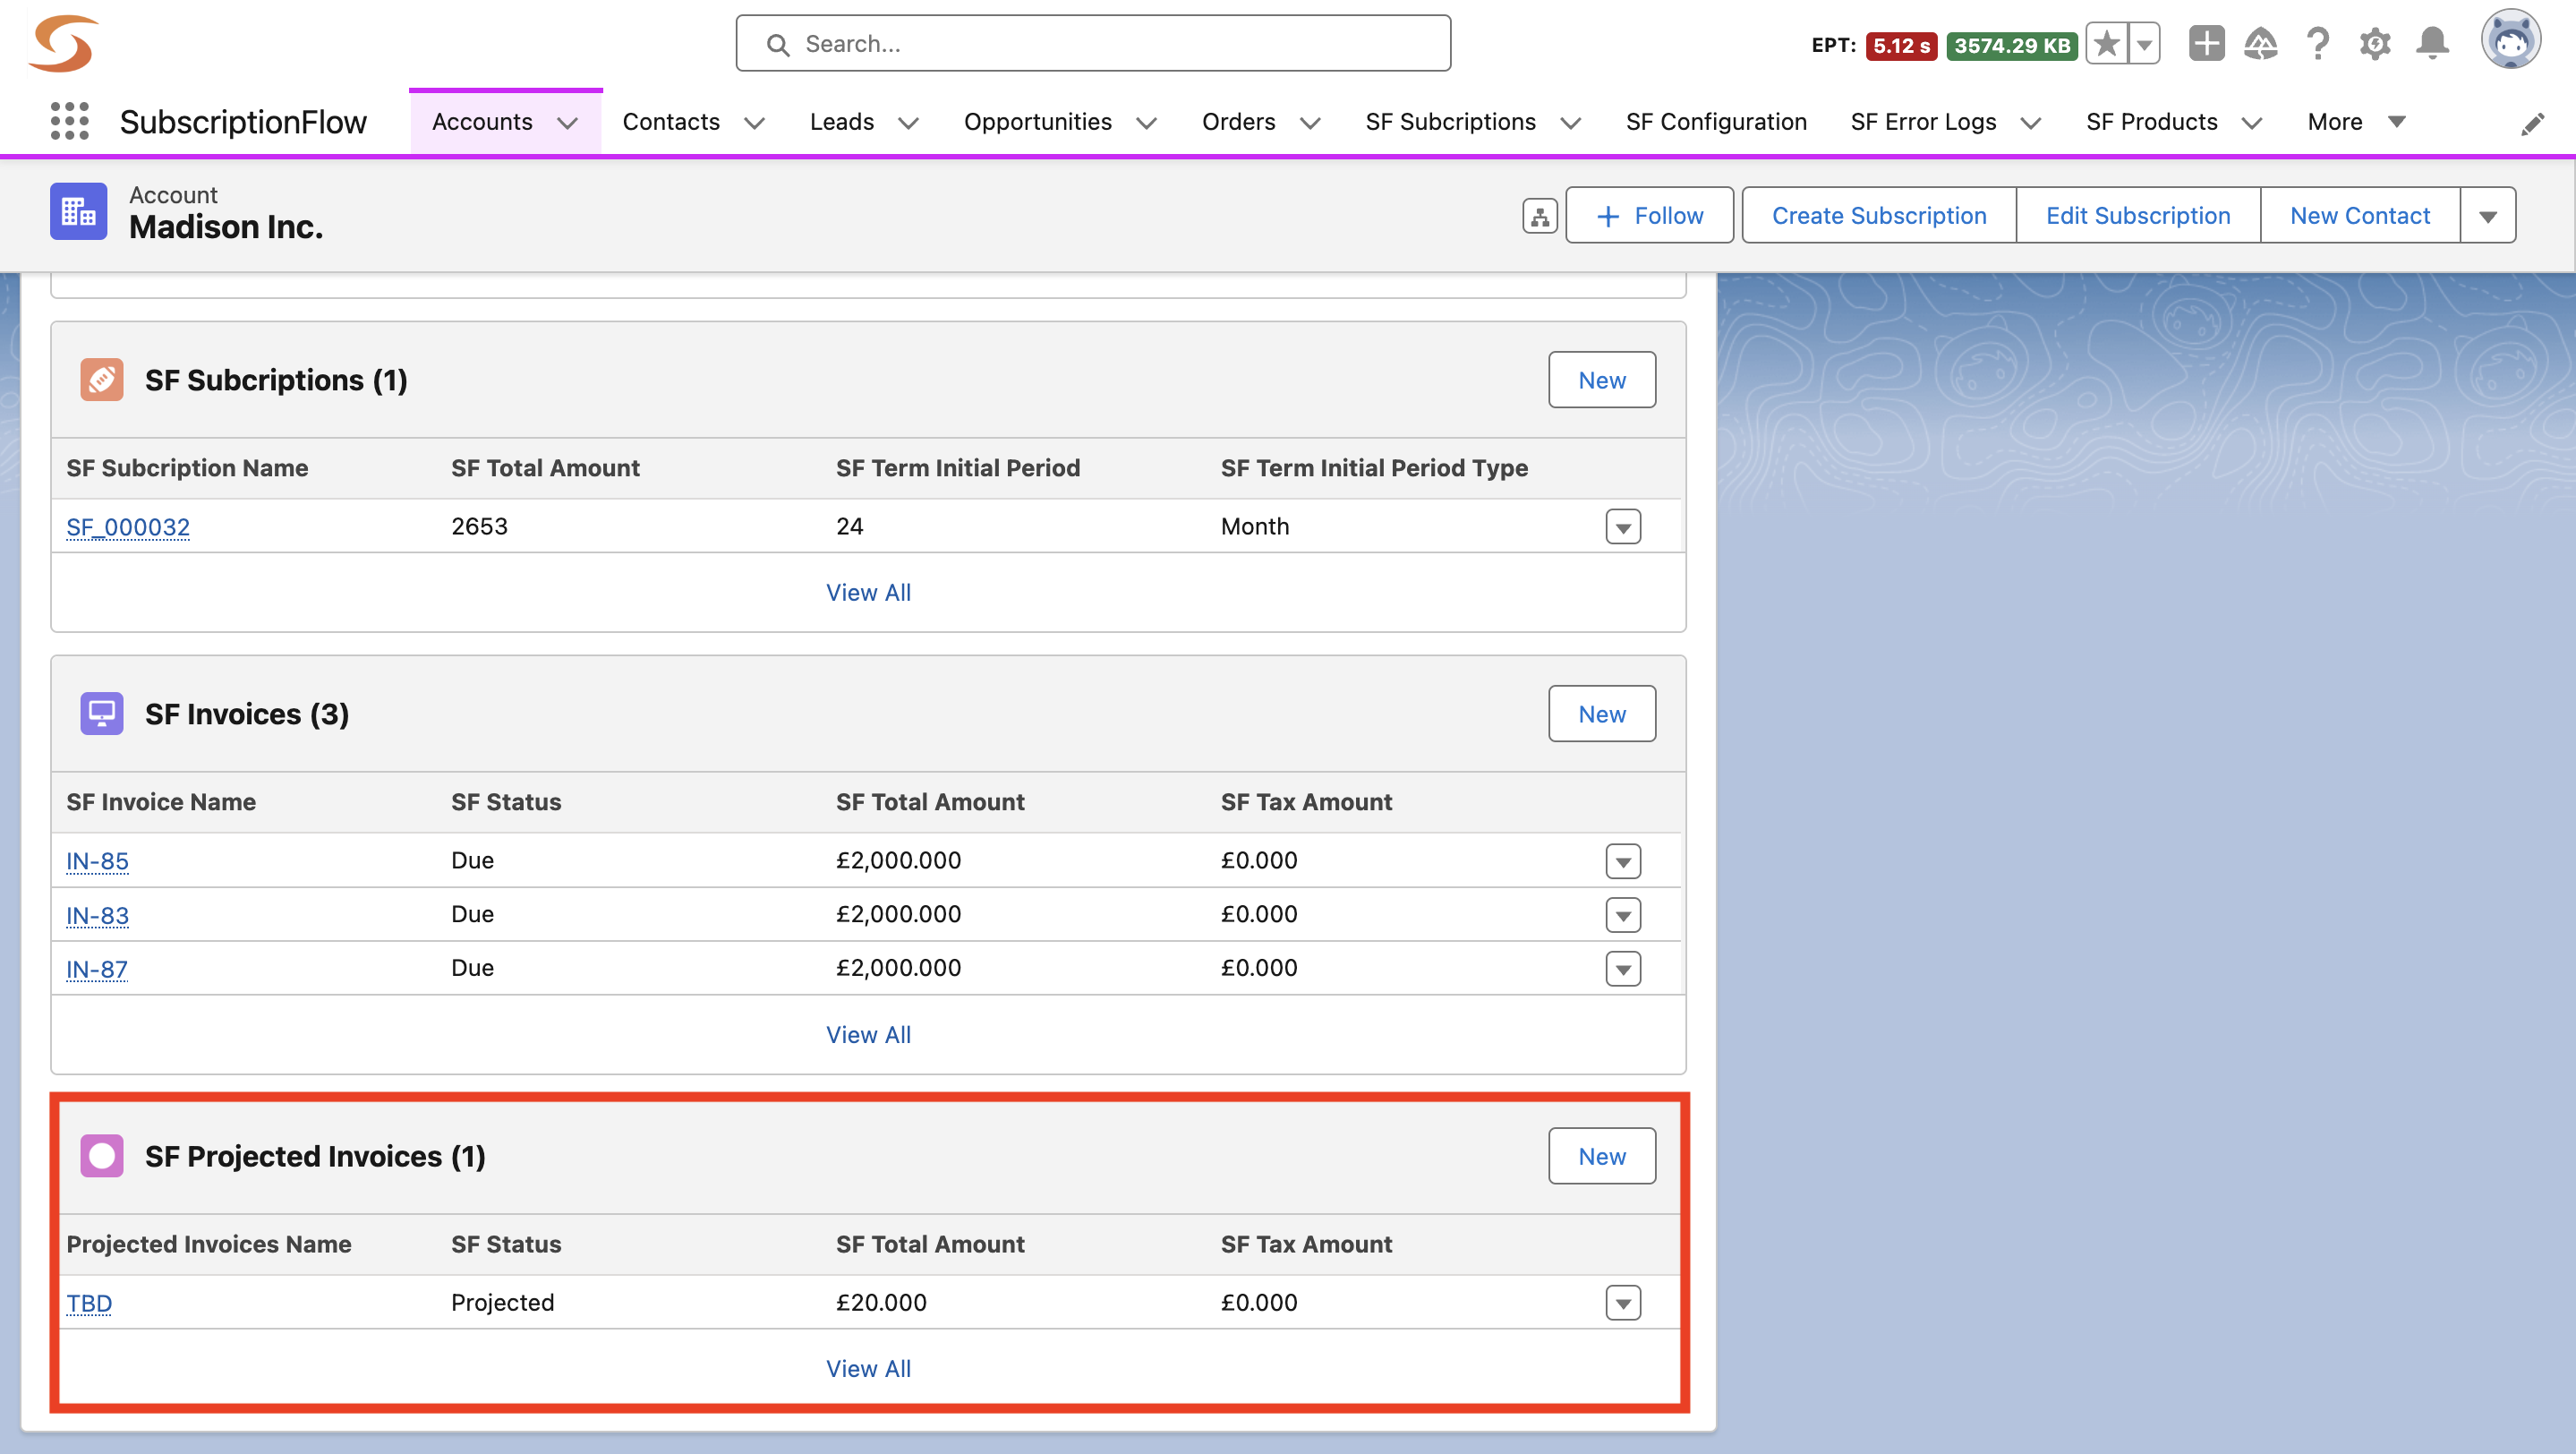The image size is (2576, 1454).
Task: Expand the Contacts tab chevron
Action: point(755,123)
